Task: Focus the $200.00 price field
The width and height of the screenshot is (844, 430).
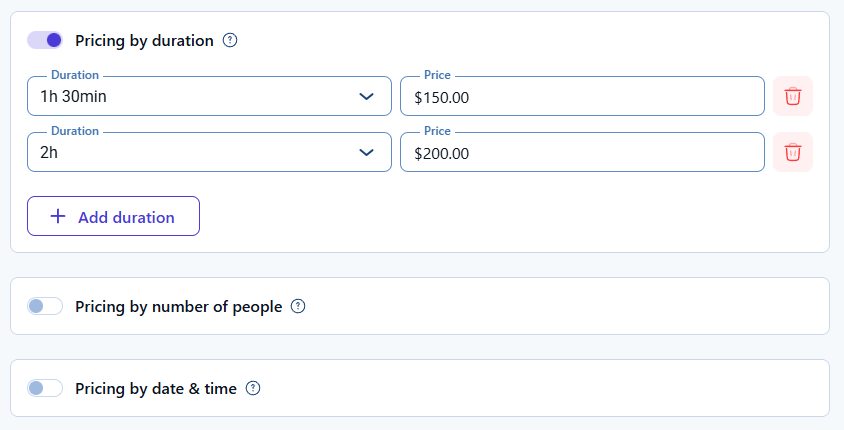Action: tap(582, 153)
